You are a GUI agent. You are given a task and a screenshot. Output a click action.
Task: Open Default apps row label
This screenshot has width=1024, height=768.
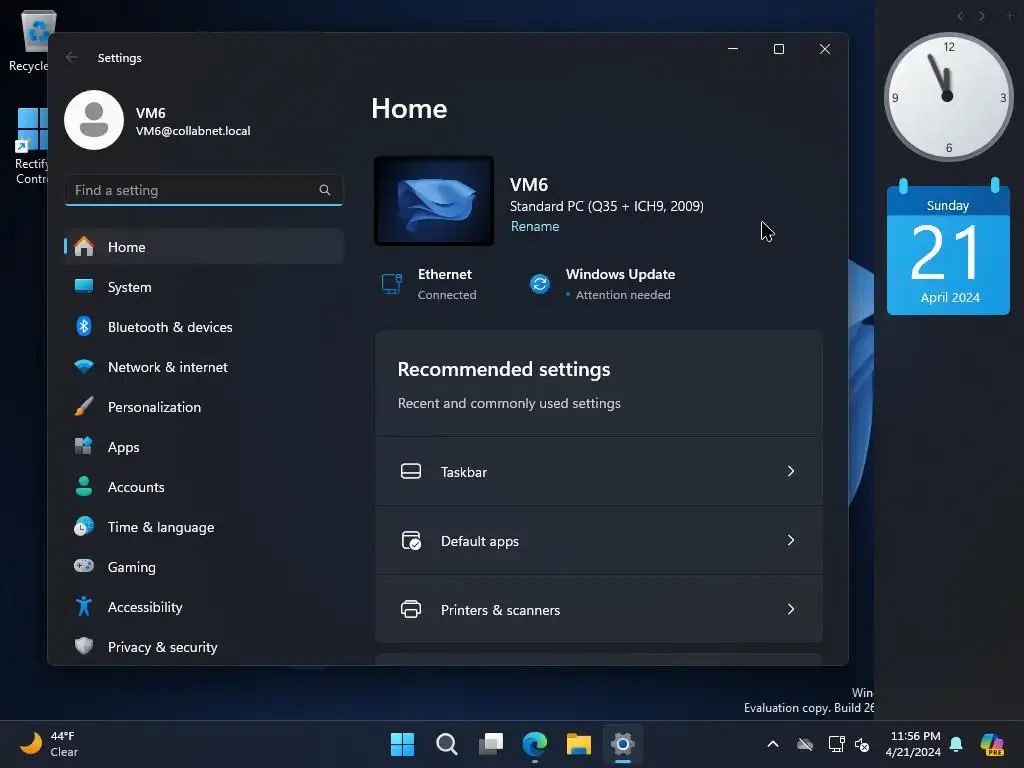point(480,541)
